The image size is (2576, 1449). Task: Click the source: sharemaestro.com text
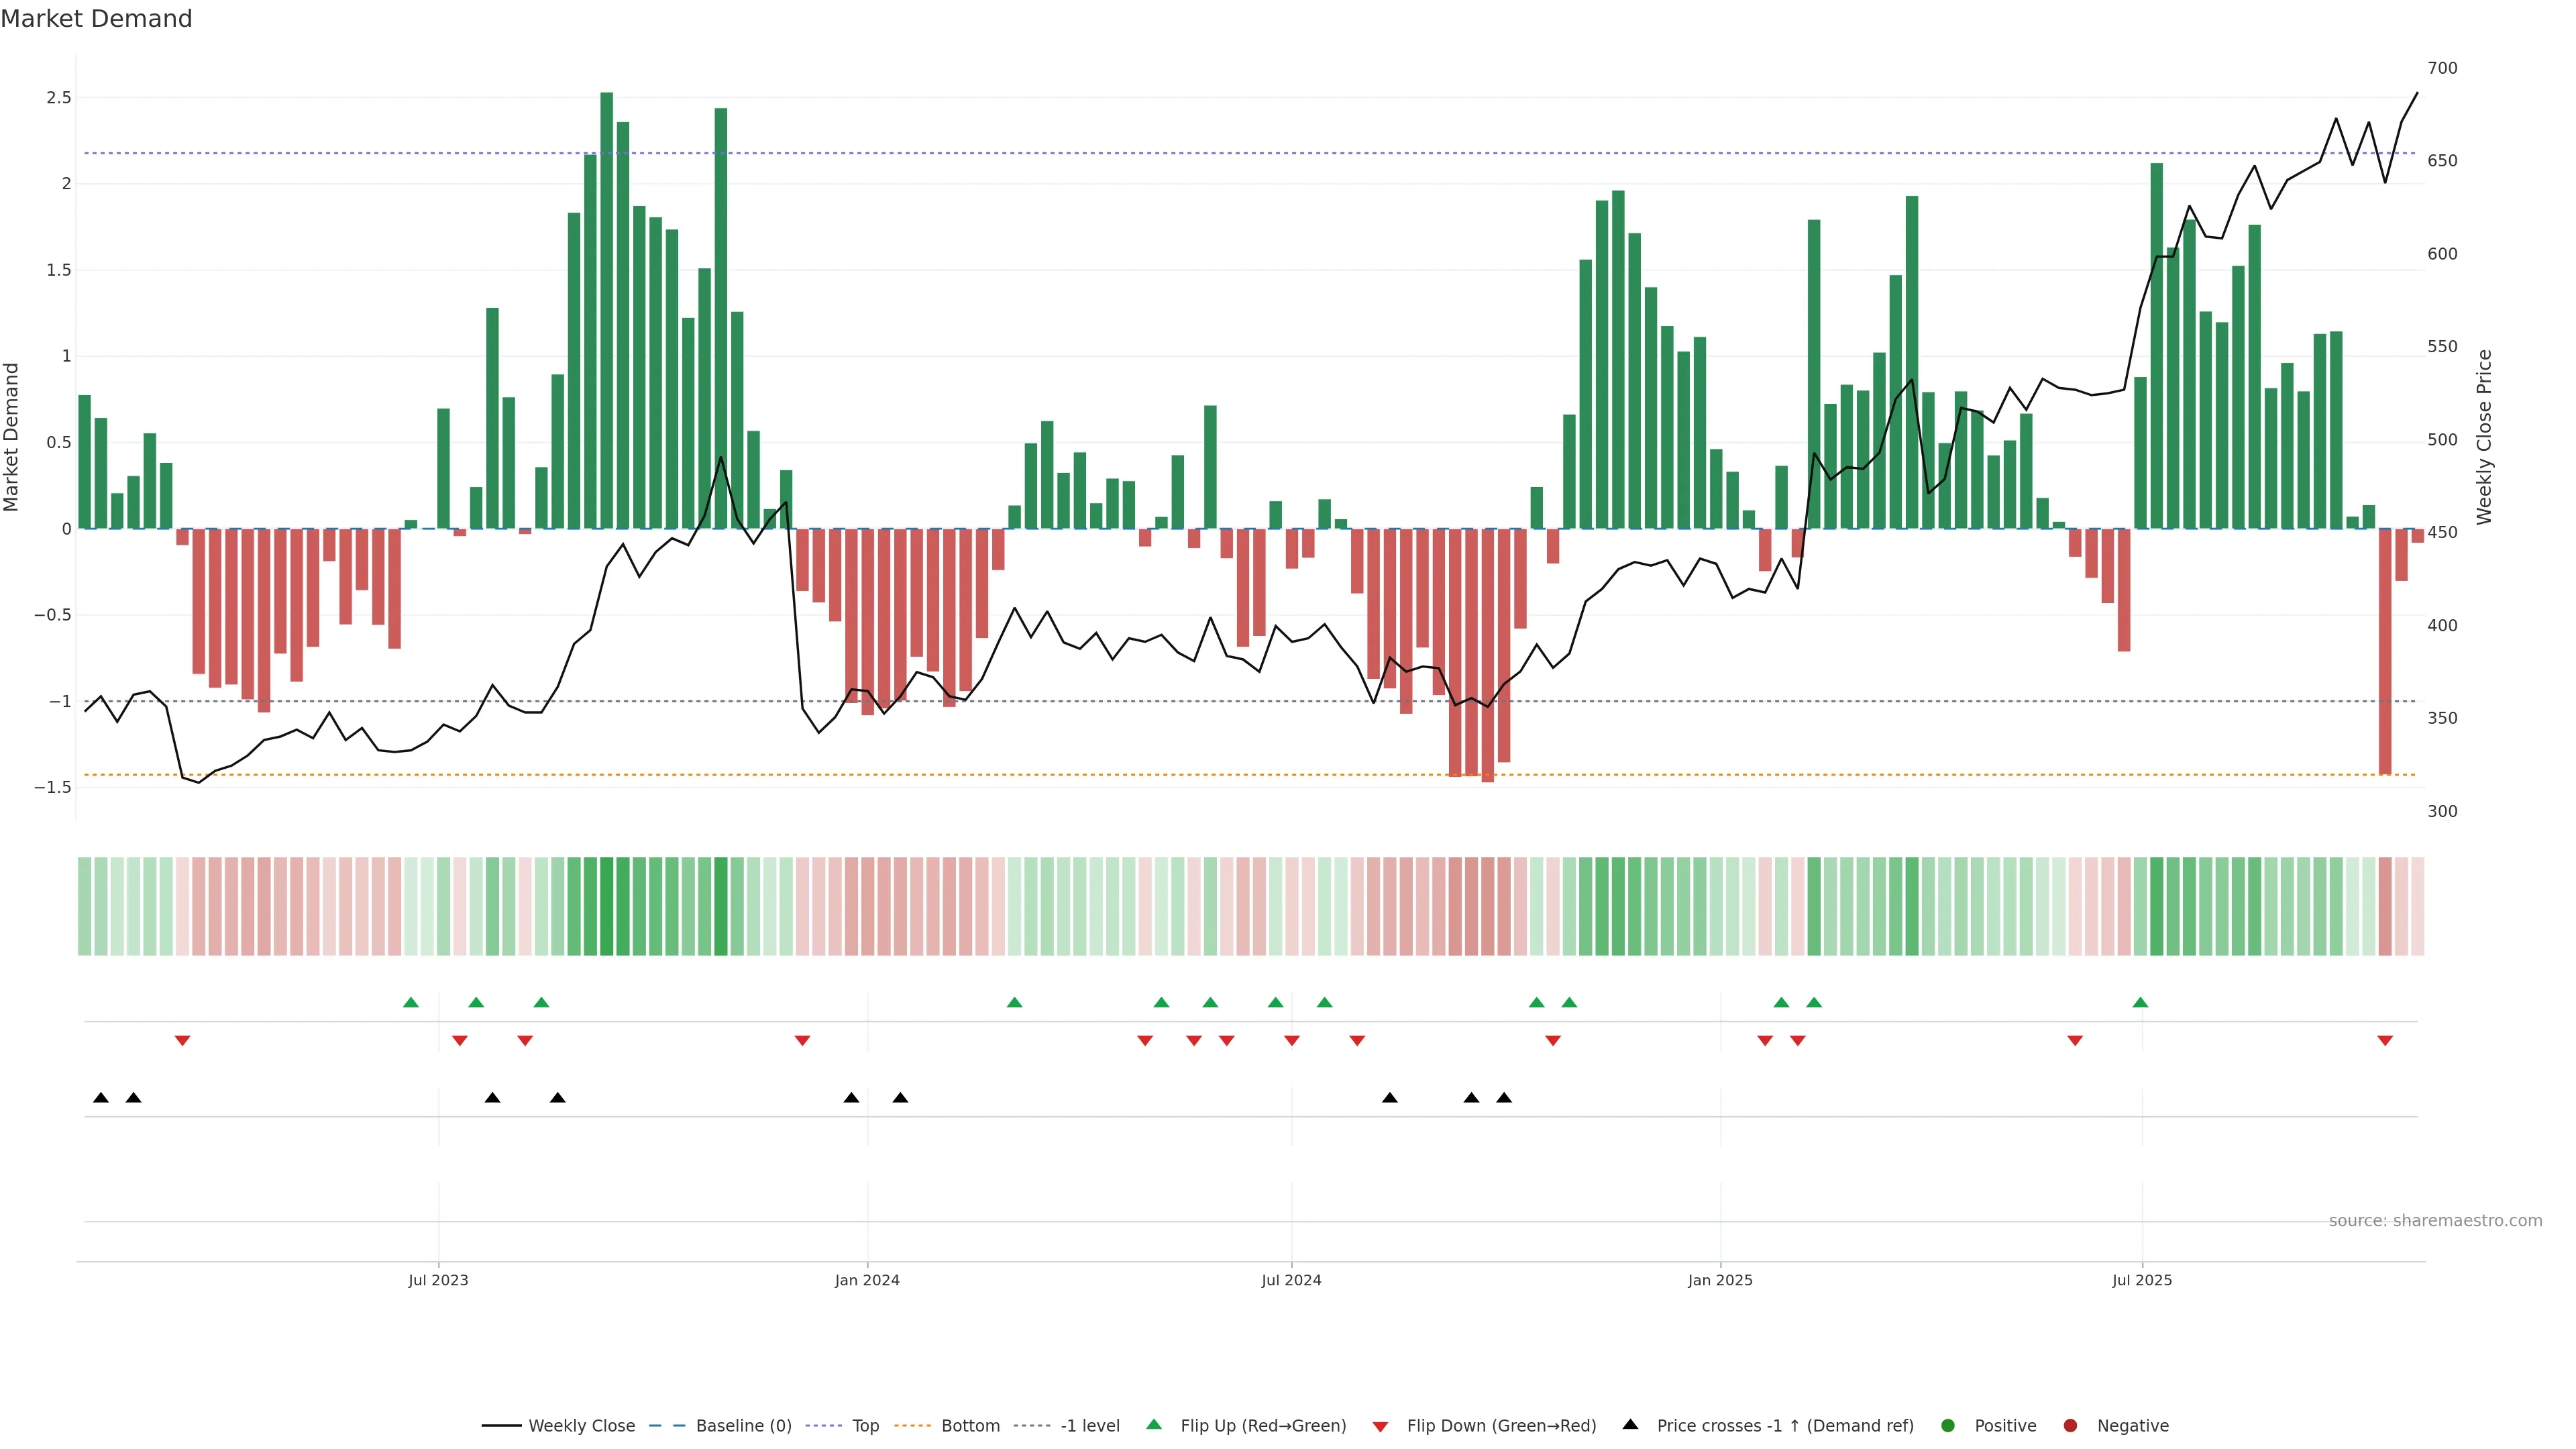(2435, 1221)
